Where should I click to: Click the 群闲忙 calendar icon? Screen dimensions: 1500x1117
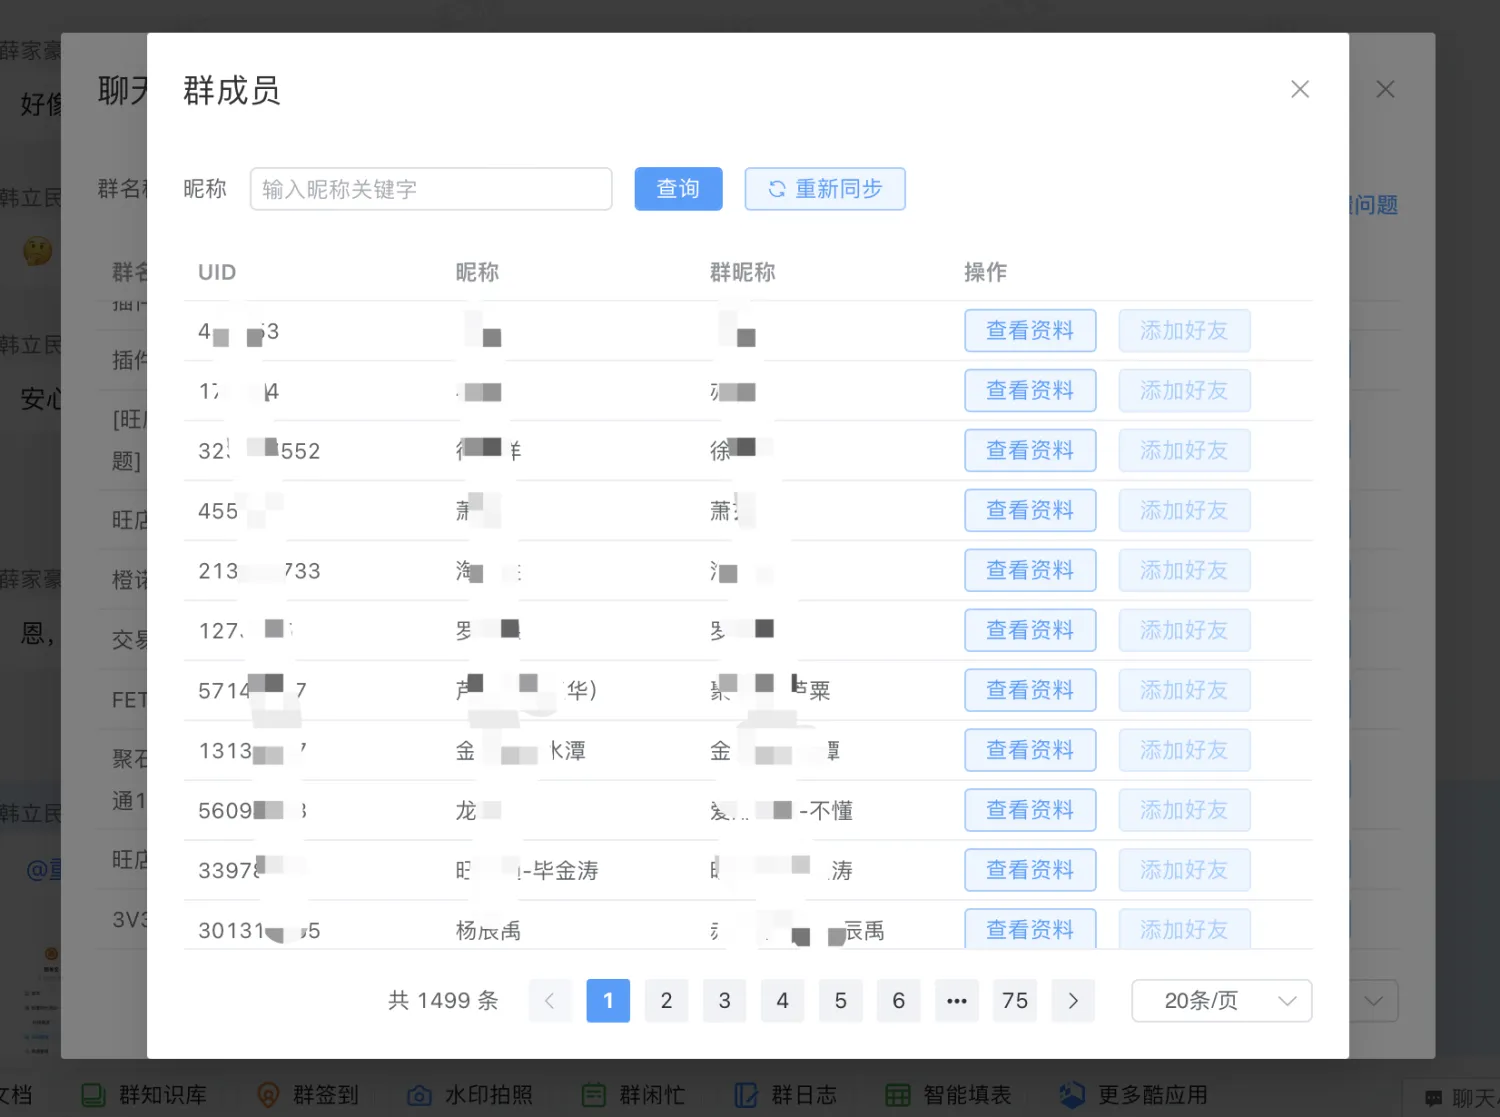pyautogui.click(x=594, y=1095)
